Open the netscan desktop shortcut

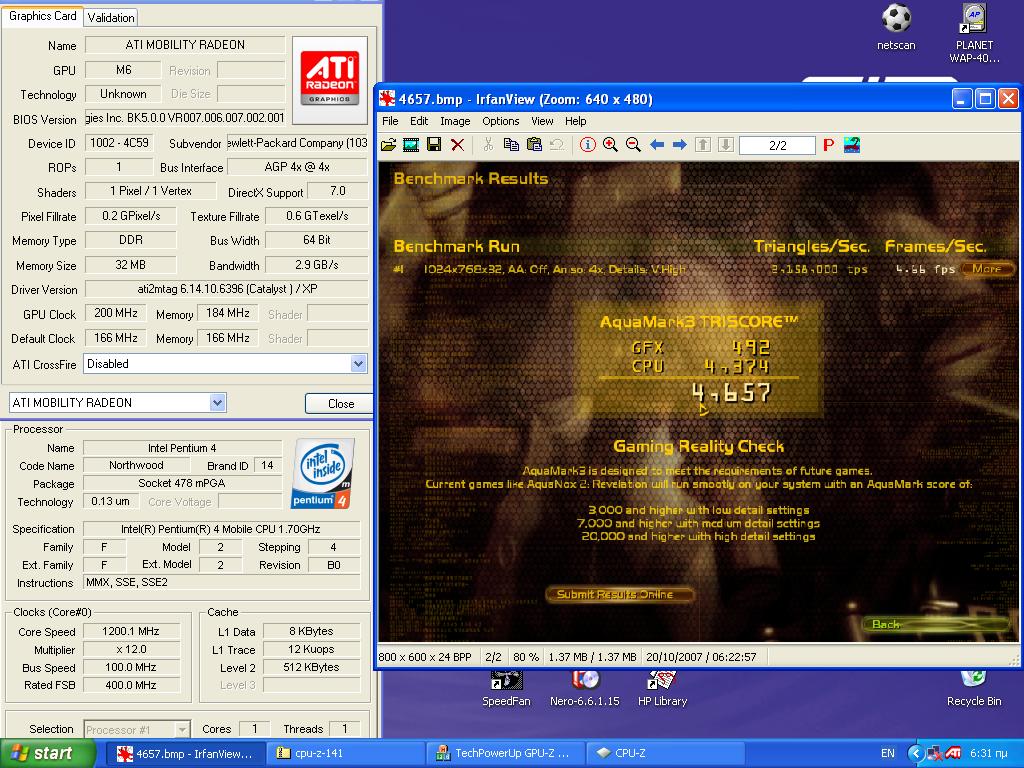point(896,27)
